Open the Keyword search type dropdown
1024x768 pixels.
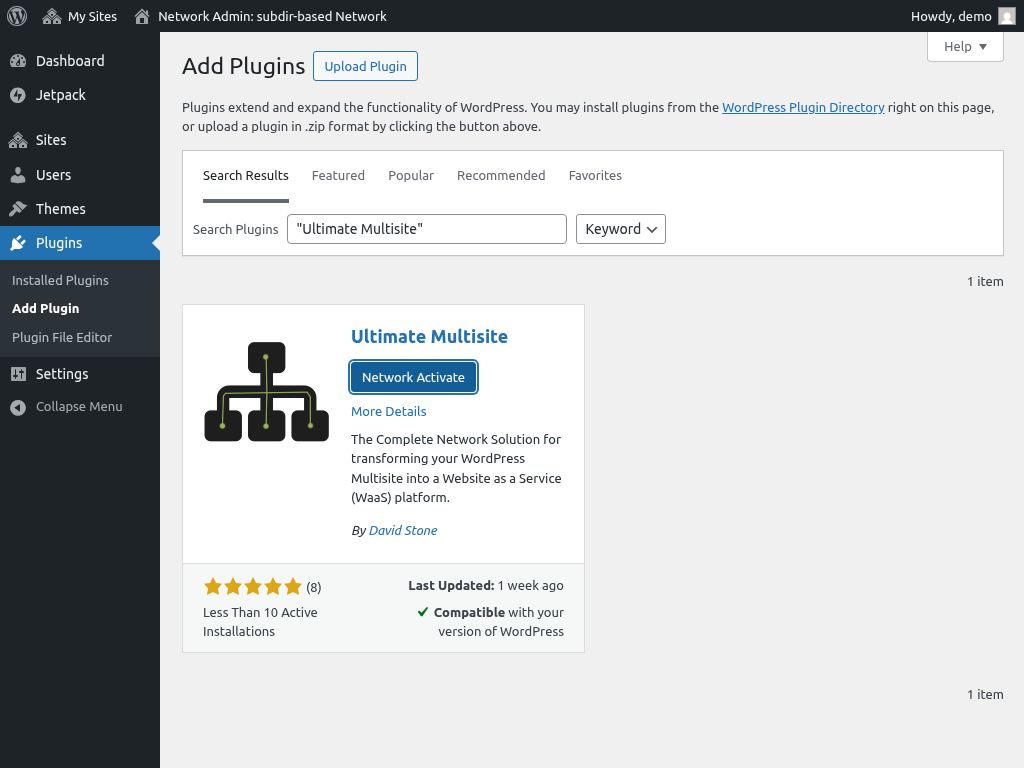point(620,229)
